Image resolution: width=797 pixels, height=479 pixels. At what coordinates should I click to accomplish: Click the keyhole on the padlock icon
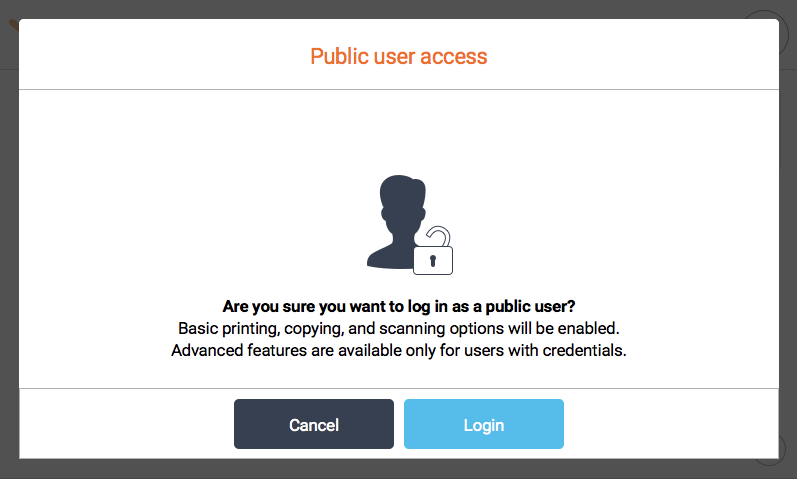(x=433, y=260)
